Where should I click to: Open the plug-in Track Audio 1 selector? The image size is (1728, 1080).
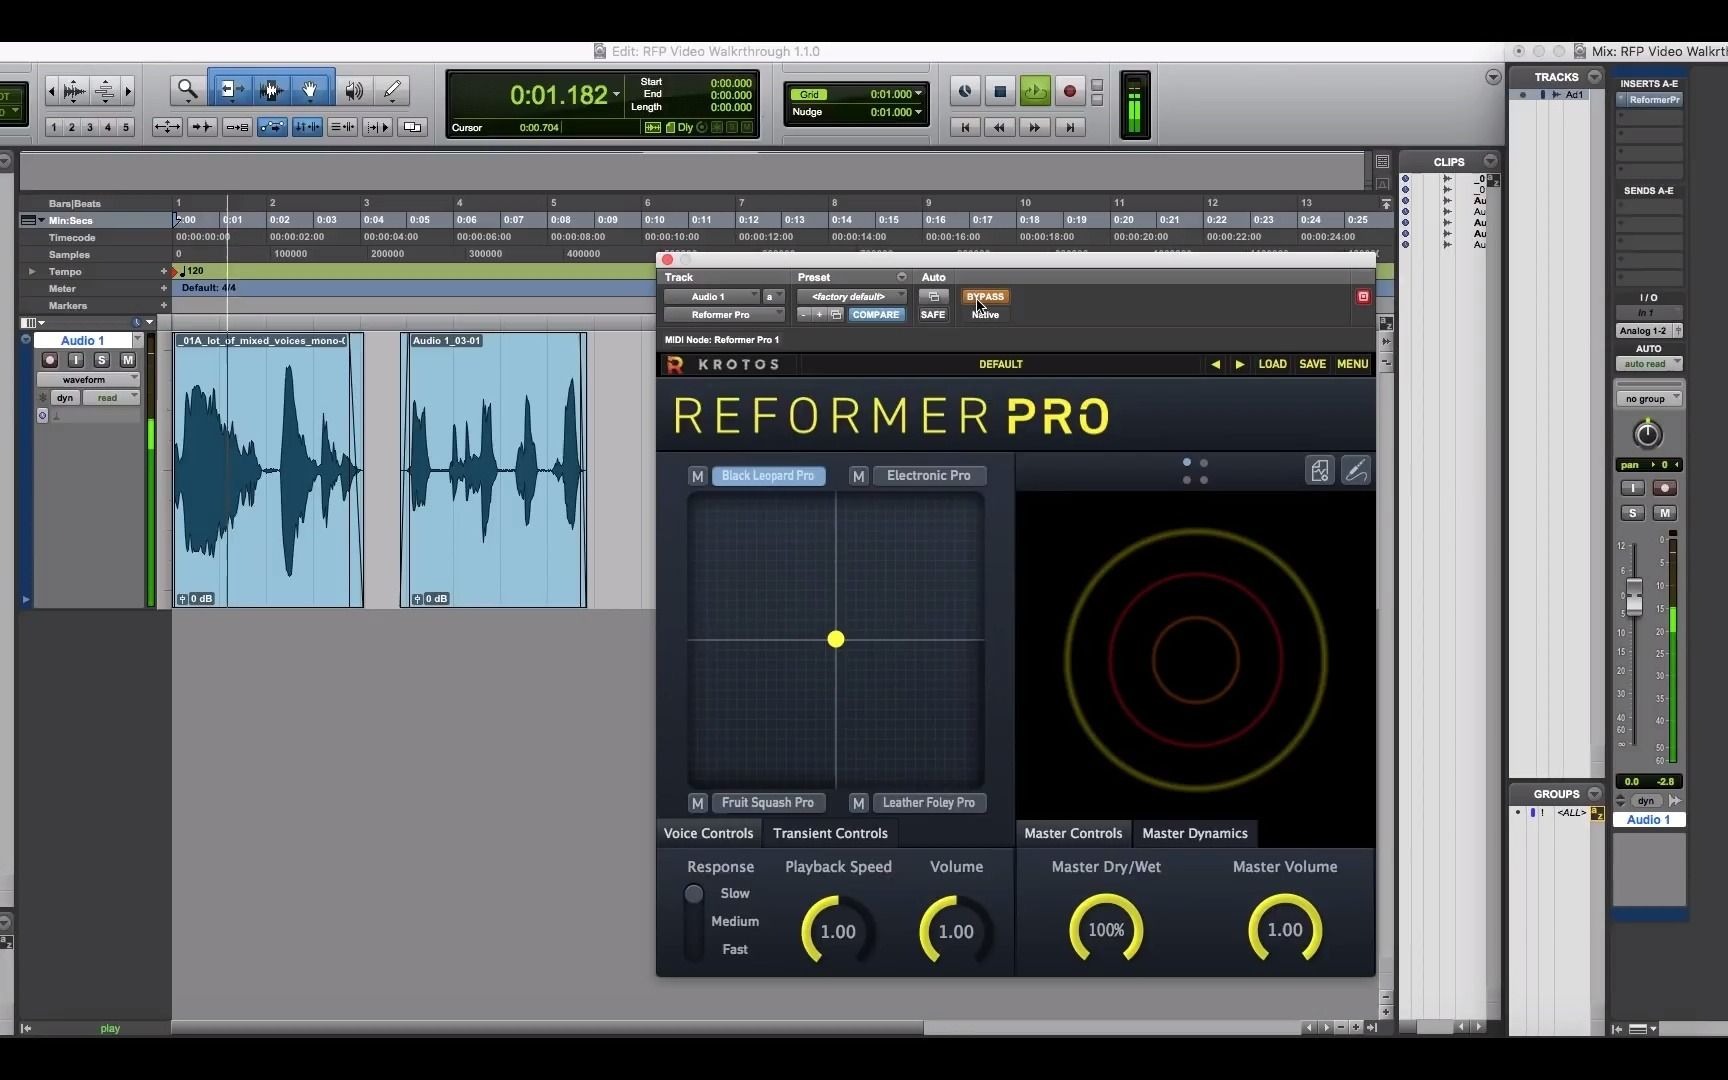[x=711, y=297]
